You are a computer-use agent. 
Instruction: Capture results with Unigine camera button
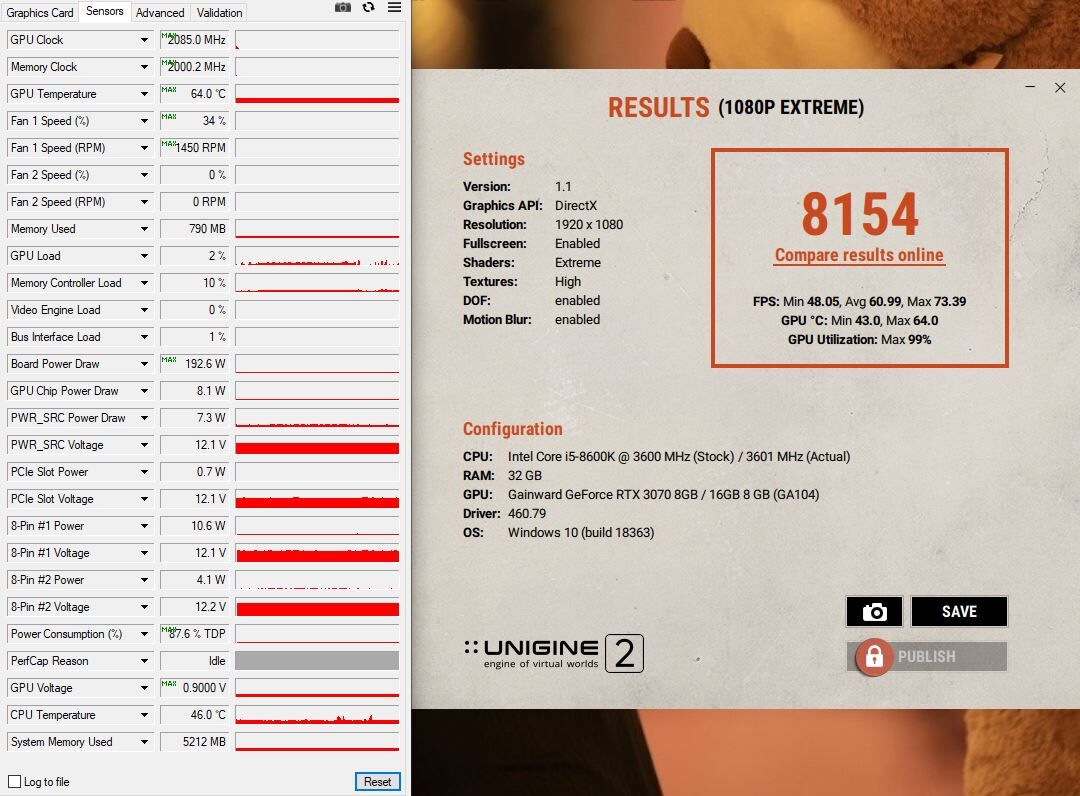tap(874, 611)
